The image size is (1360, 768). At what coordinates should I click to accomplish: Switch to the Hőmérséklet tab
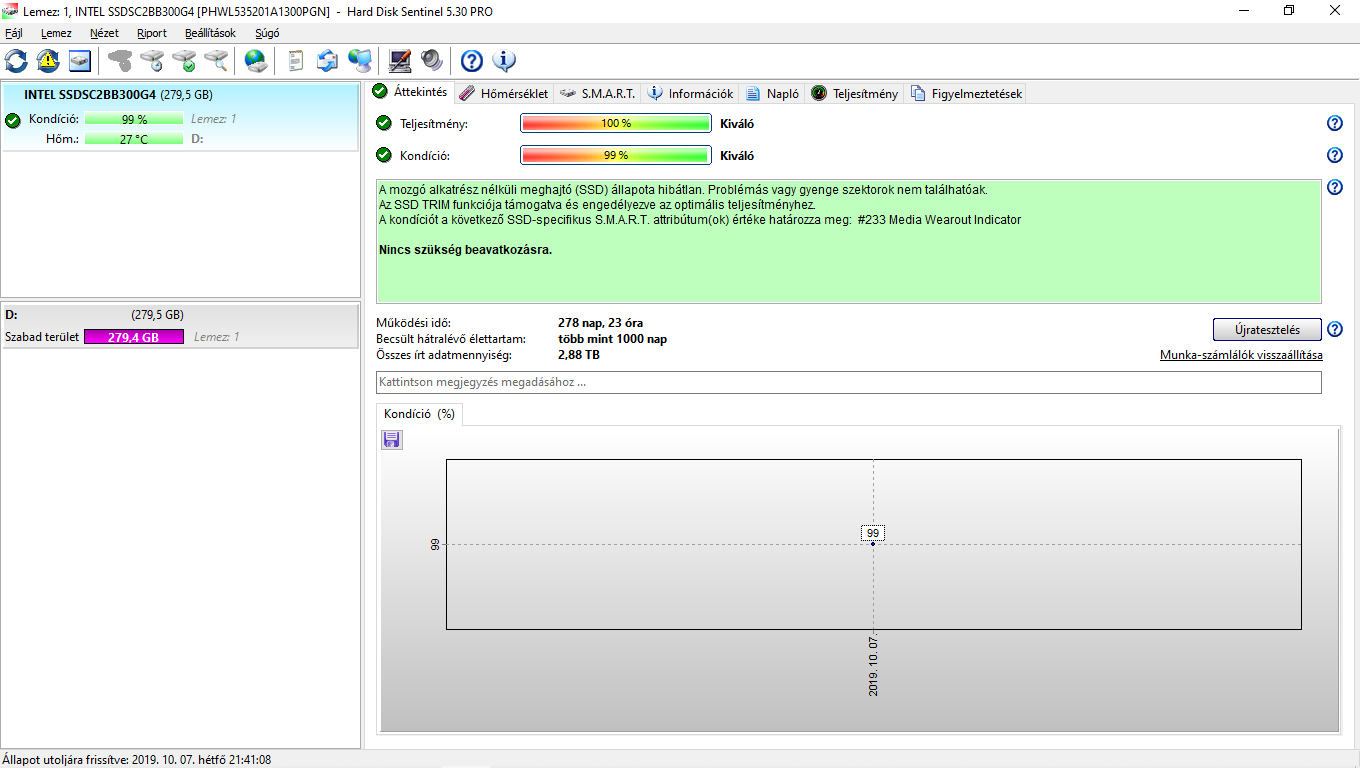pos(504,93)
